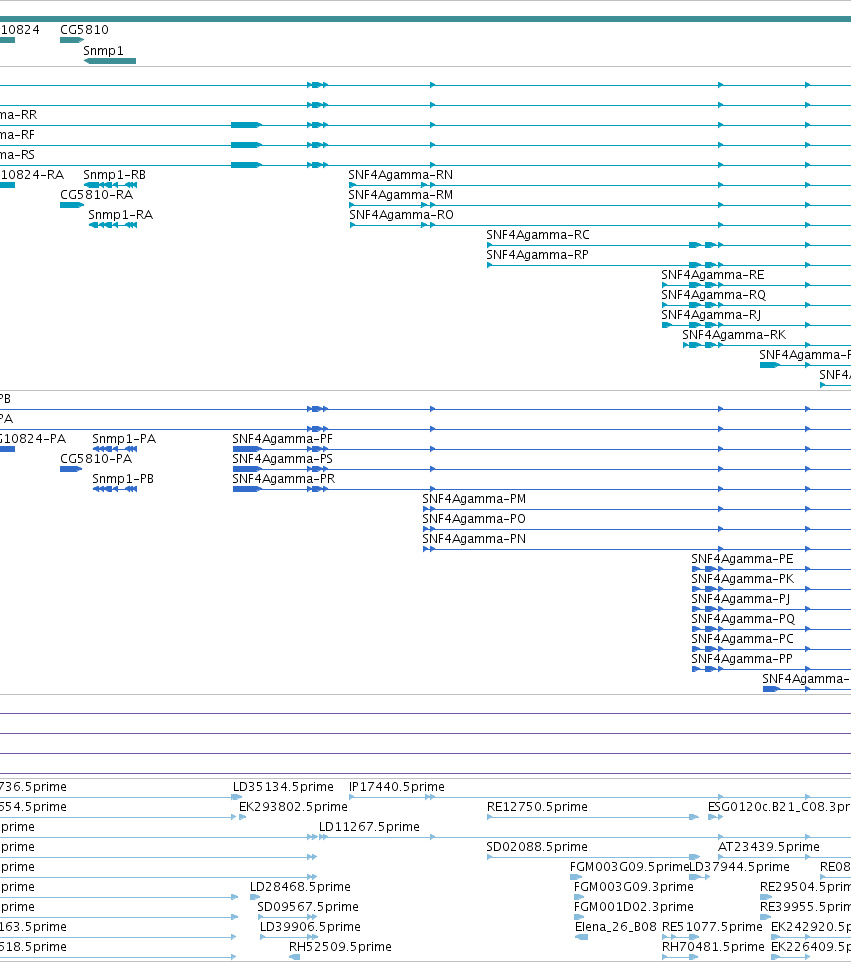The image size is (851, 962).
Task: Click EST RH52509.5prime
Action: [x=340, y=947]
